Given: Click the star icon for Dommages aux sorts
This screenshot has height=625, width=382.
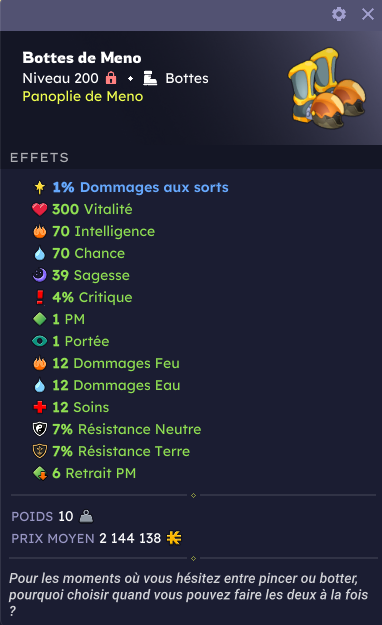Looking at the screenshot, I should coord(39,187).
